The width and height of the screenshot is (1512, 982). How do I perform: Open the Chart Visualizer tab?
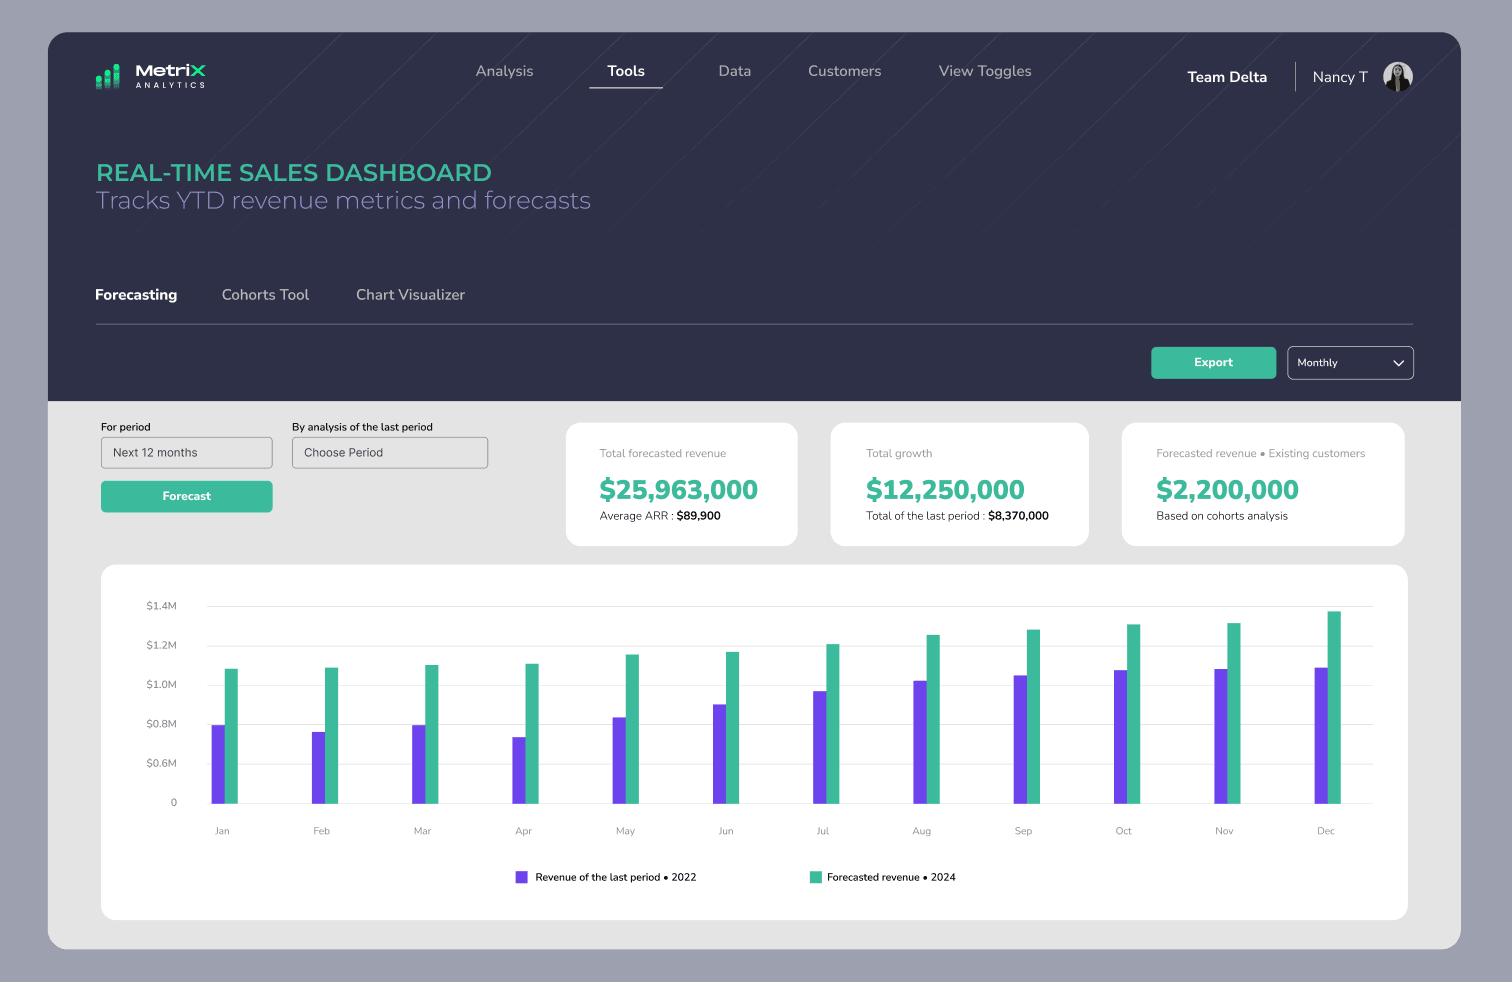coord(410,294)
